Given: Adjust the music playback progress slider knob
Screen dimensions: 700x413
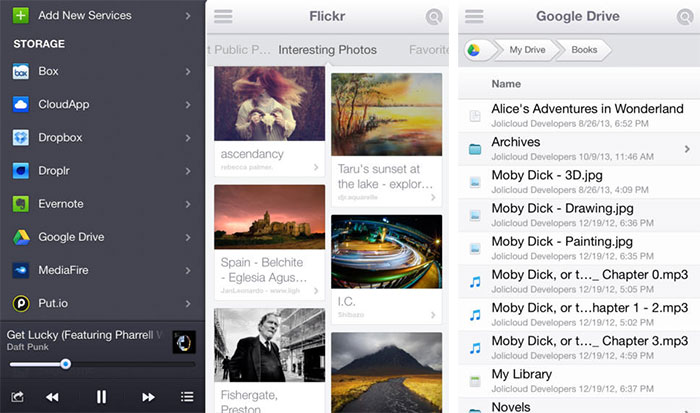Looking at the screenshot, I should pos(66,364).
